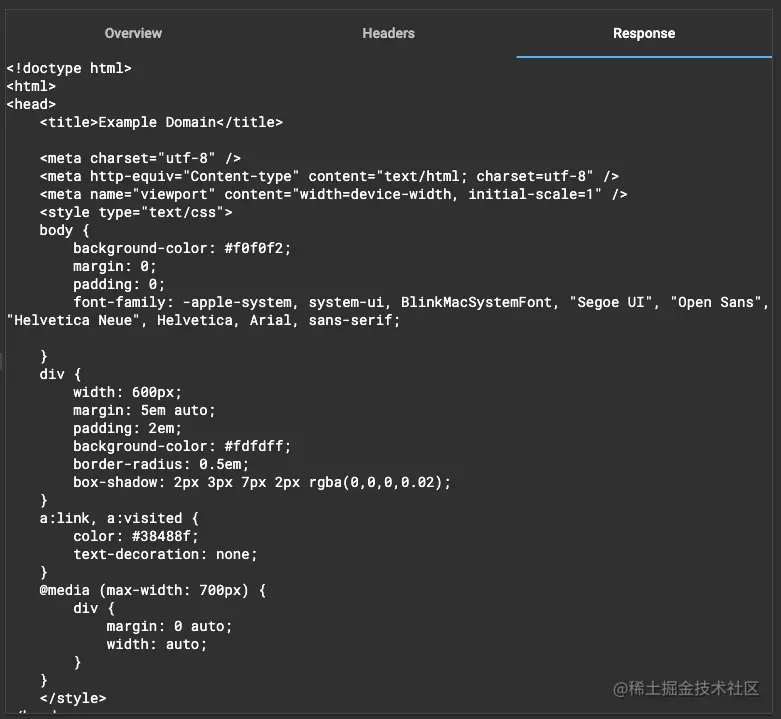Click the meta http-equiv Content-type line
Screen dimensions: 781x719
click(329, 176)
